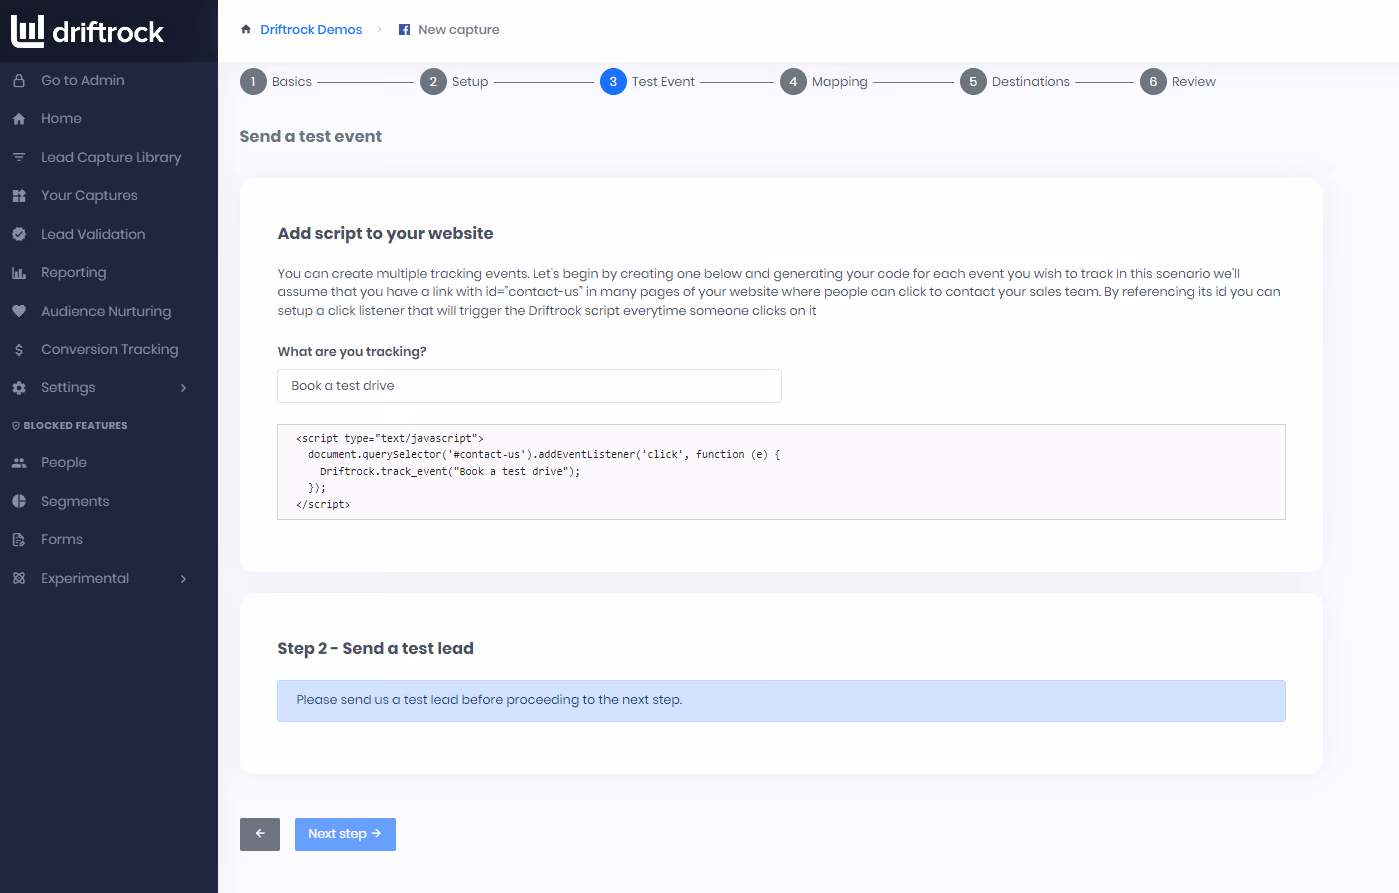Click the BLOCKED FEATURES sidebar label

[x=75, y=426]
